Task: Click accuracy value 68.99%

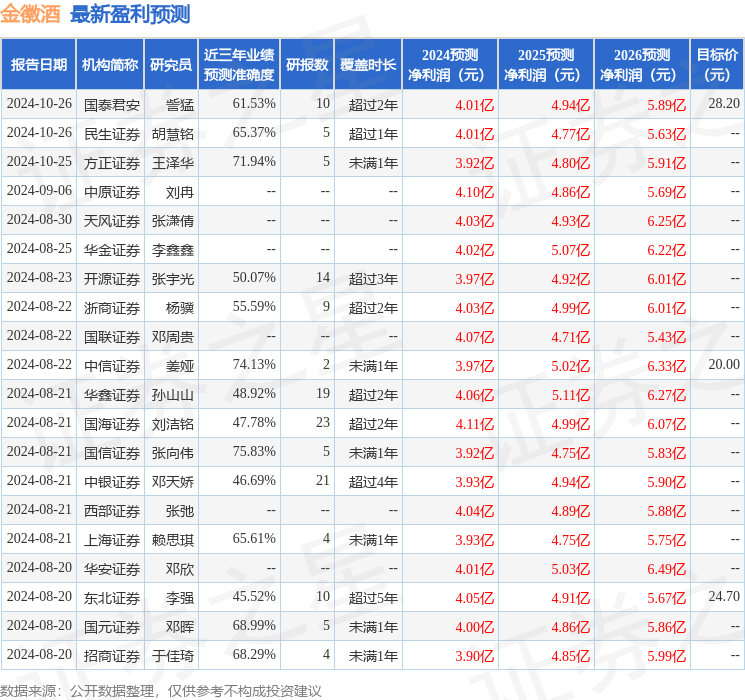Action: click(254, 625)
